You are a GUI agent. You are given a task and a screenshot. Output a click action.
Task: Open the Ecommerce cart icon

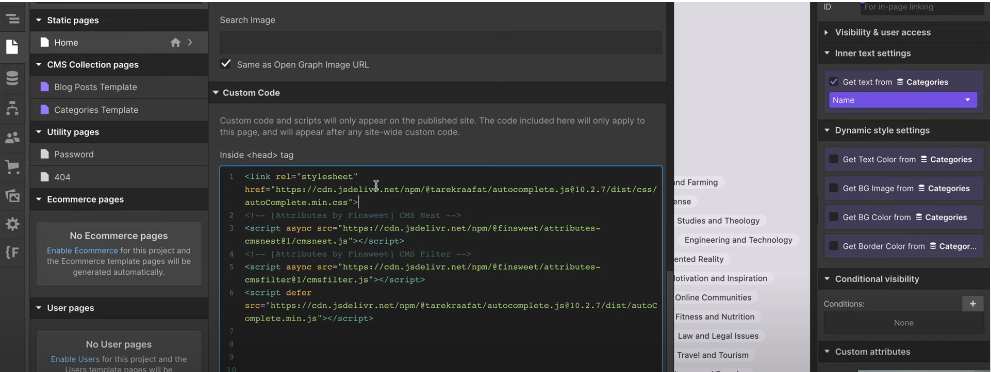[12, 167]
